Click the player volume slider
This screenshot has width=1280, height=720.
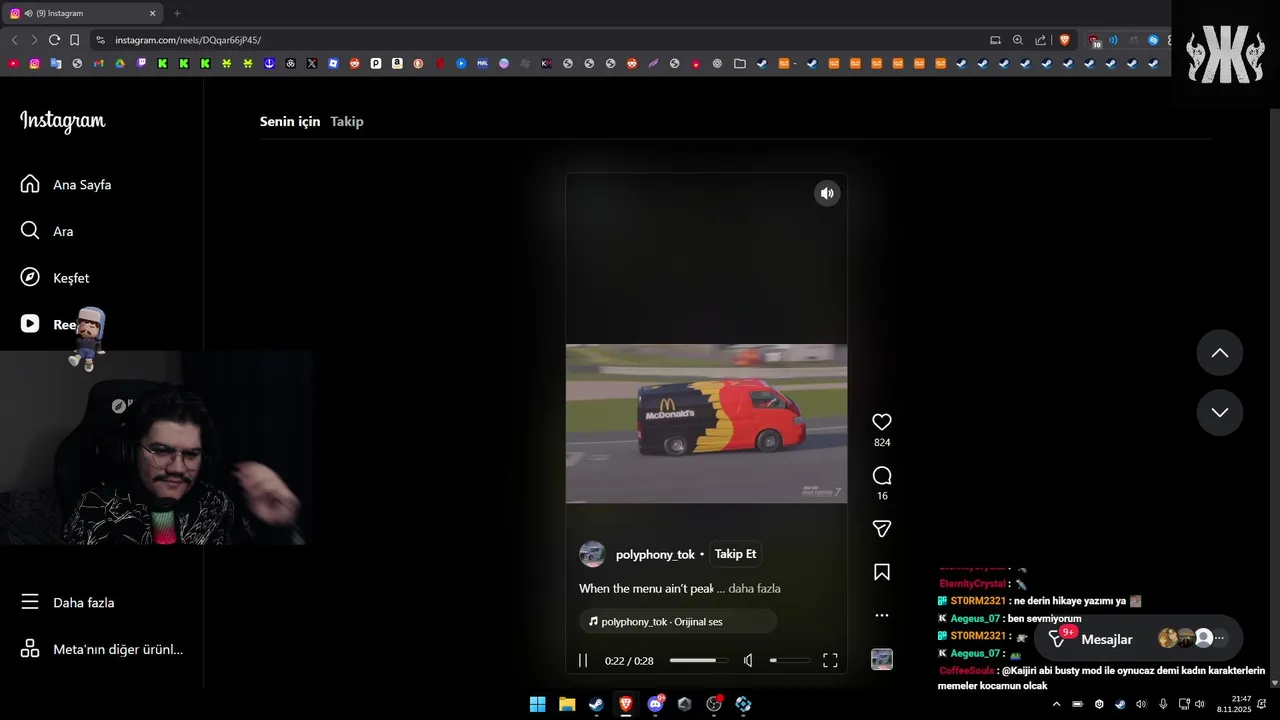[790, 660]
